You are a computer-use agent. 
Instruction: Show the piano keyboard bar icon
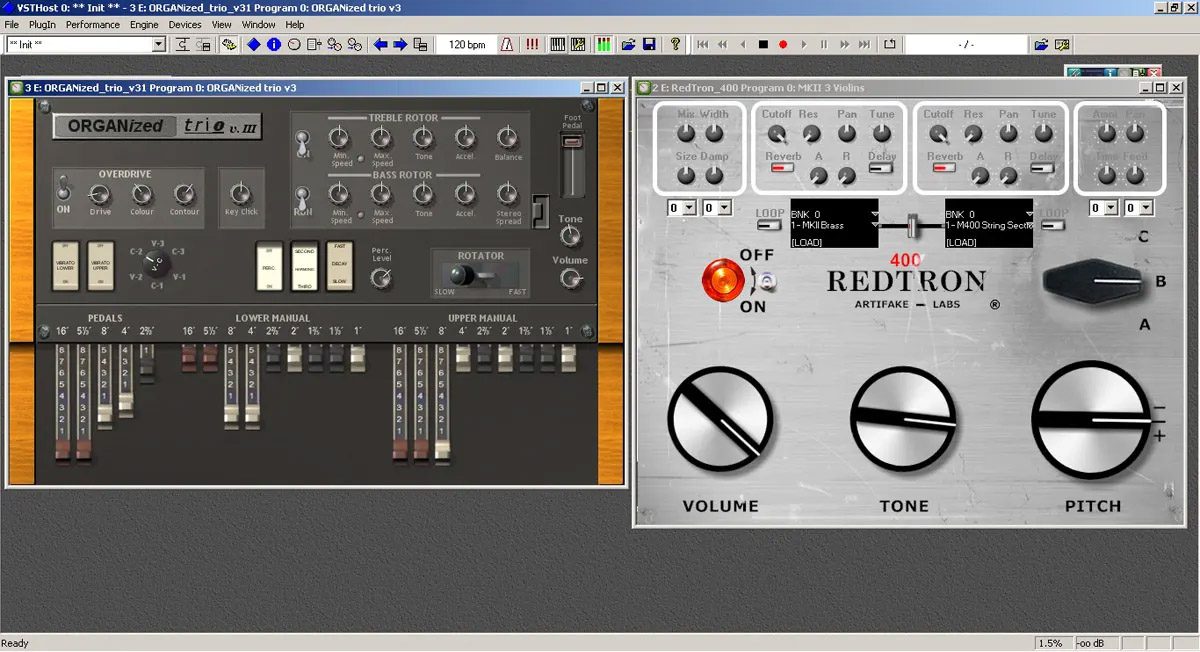click(x=558, y=45)
